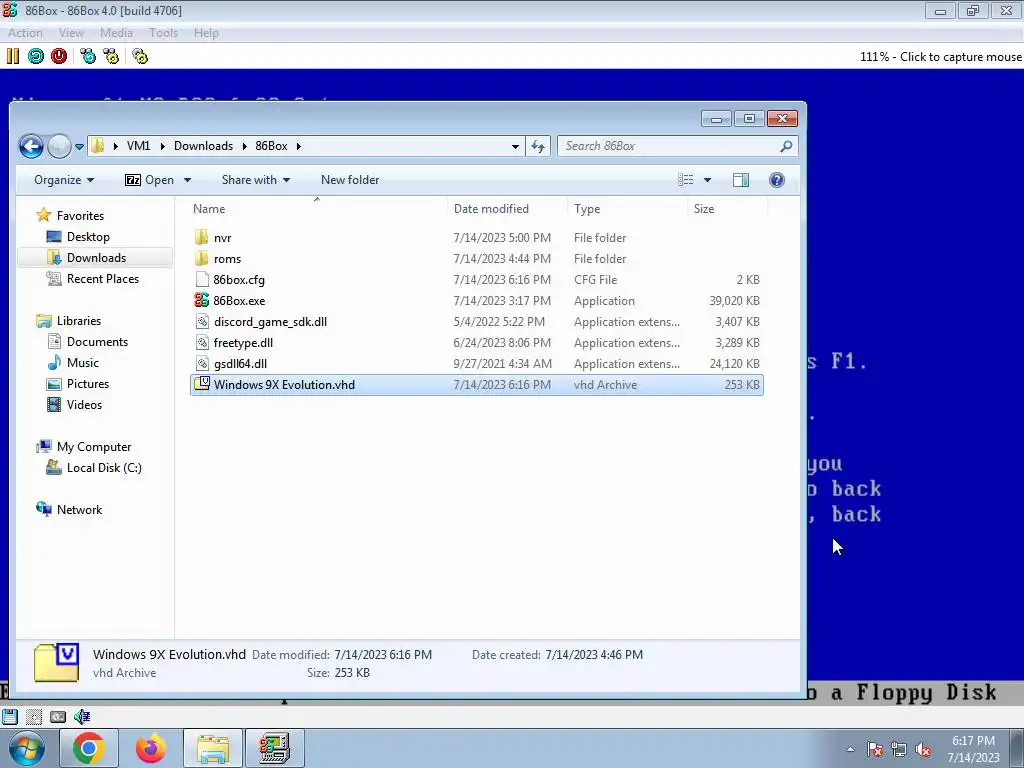Open 86Box settings gear icon
Image resolution: width=1024 pixels, height=768 pixels.
pyautogui.click(x=140, y=56)
